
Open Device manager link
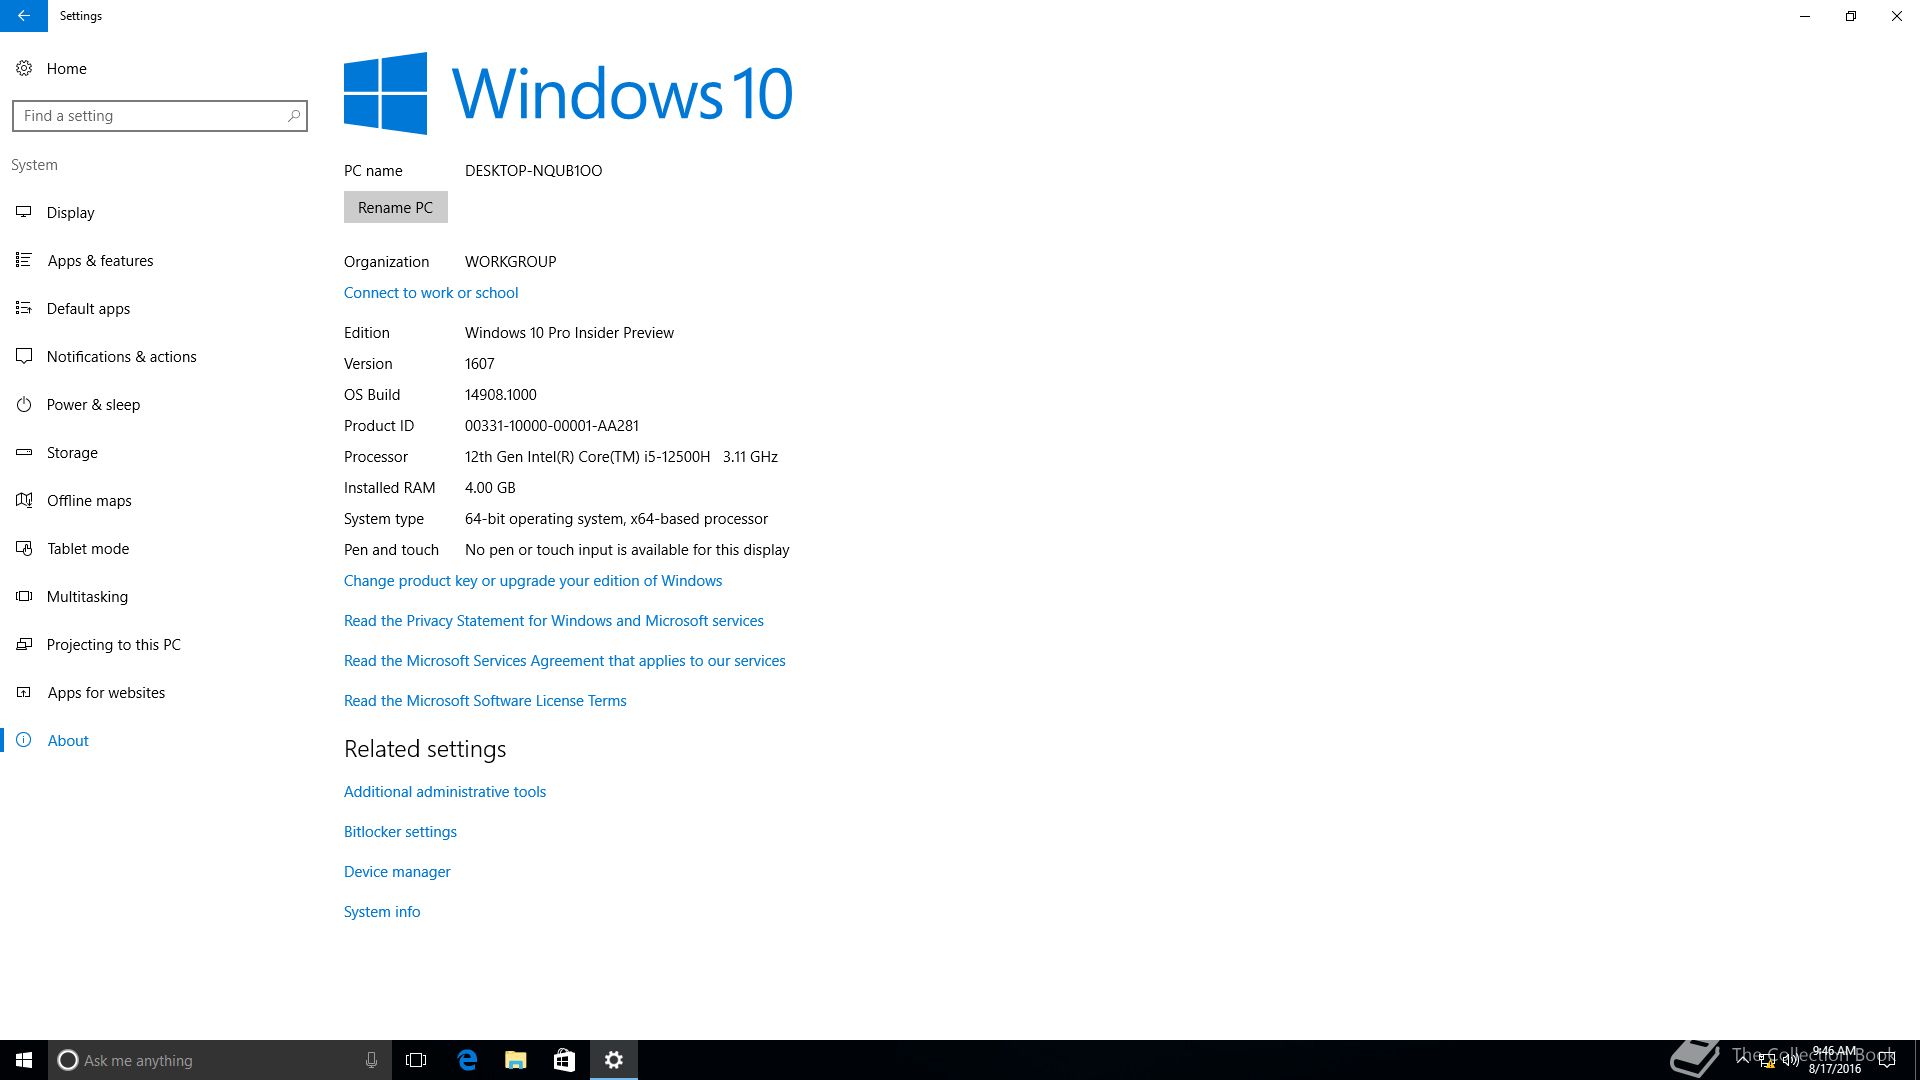point(397,872)
